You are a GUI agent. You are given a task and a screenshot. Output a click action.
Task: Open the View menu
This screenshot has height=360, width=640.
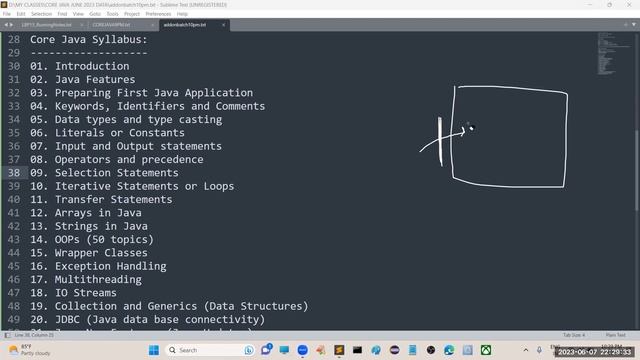(78, 14)
